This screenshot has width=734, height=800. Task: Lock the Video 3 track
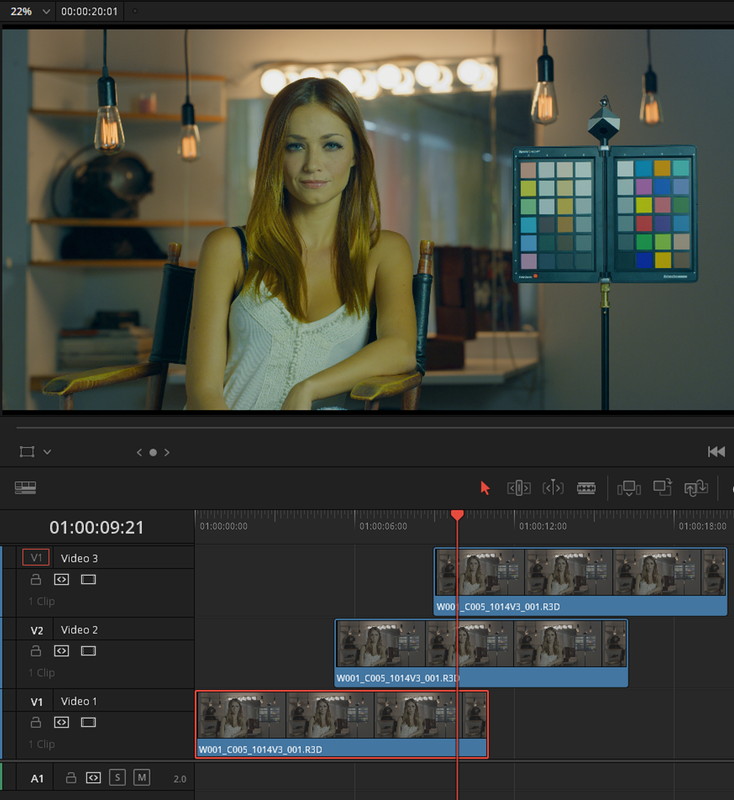coord(36,580)
